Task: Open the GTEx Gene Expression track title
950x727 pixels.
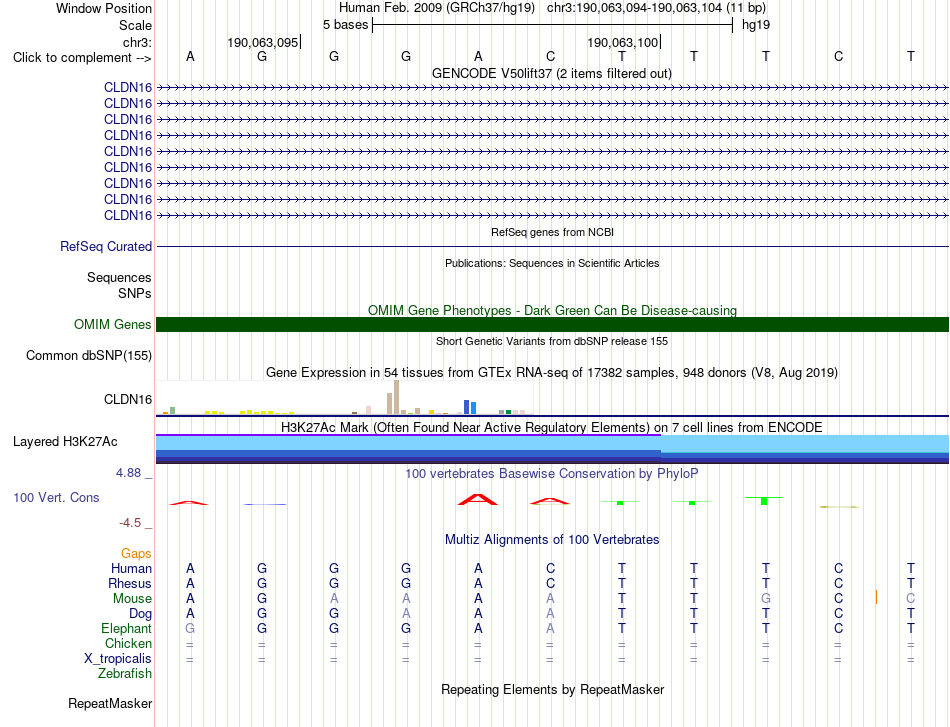Action: click(552, 373)
